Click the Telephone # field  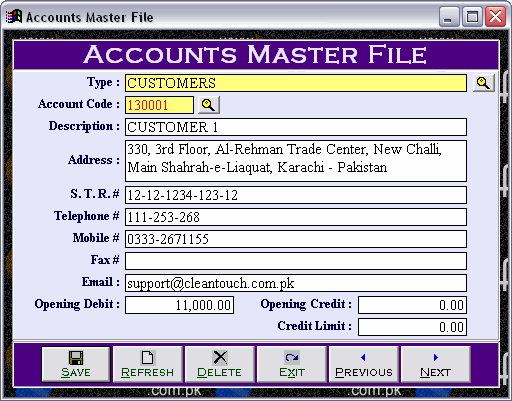click(296, 217)
